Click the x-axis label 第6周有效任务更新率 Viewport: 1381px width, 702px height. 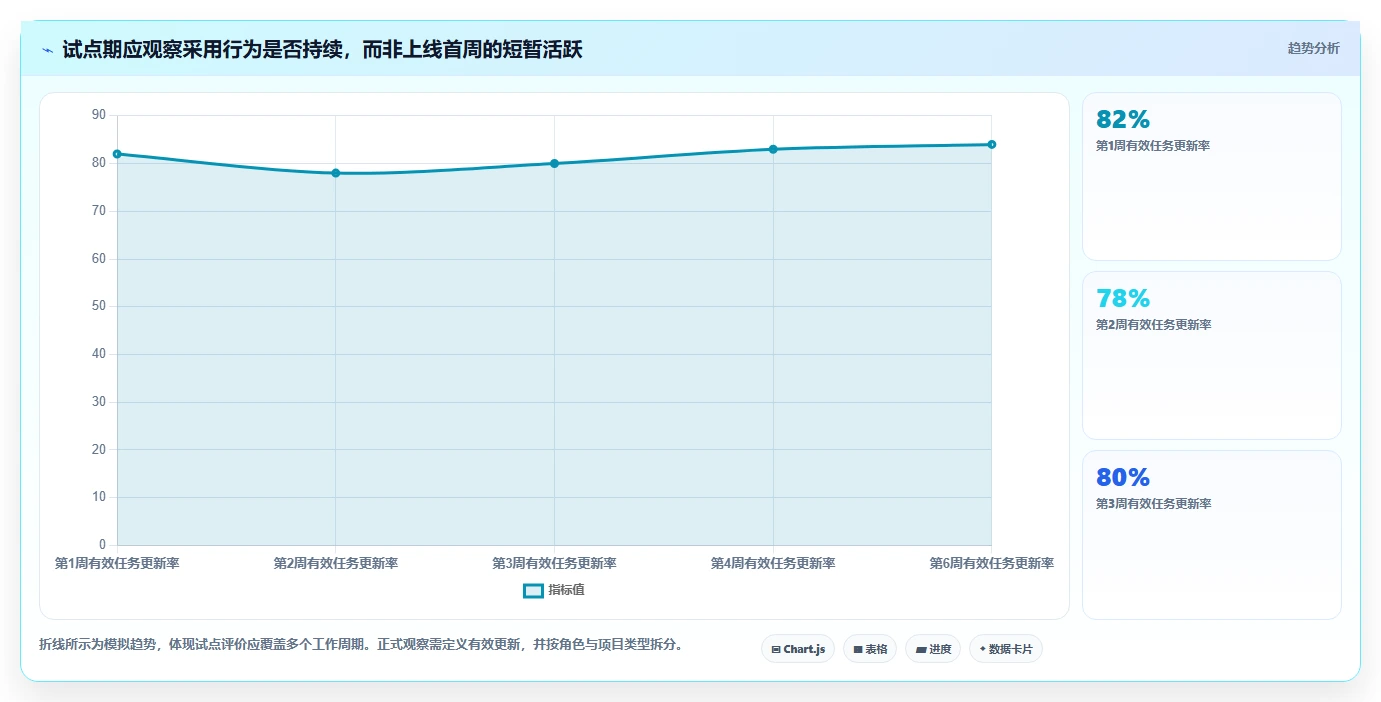click(991, 563)
